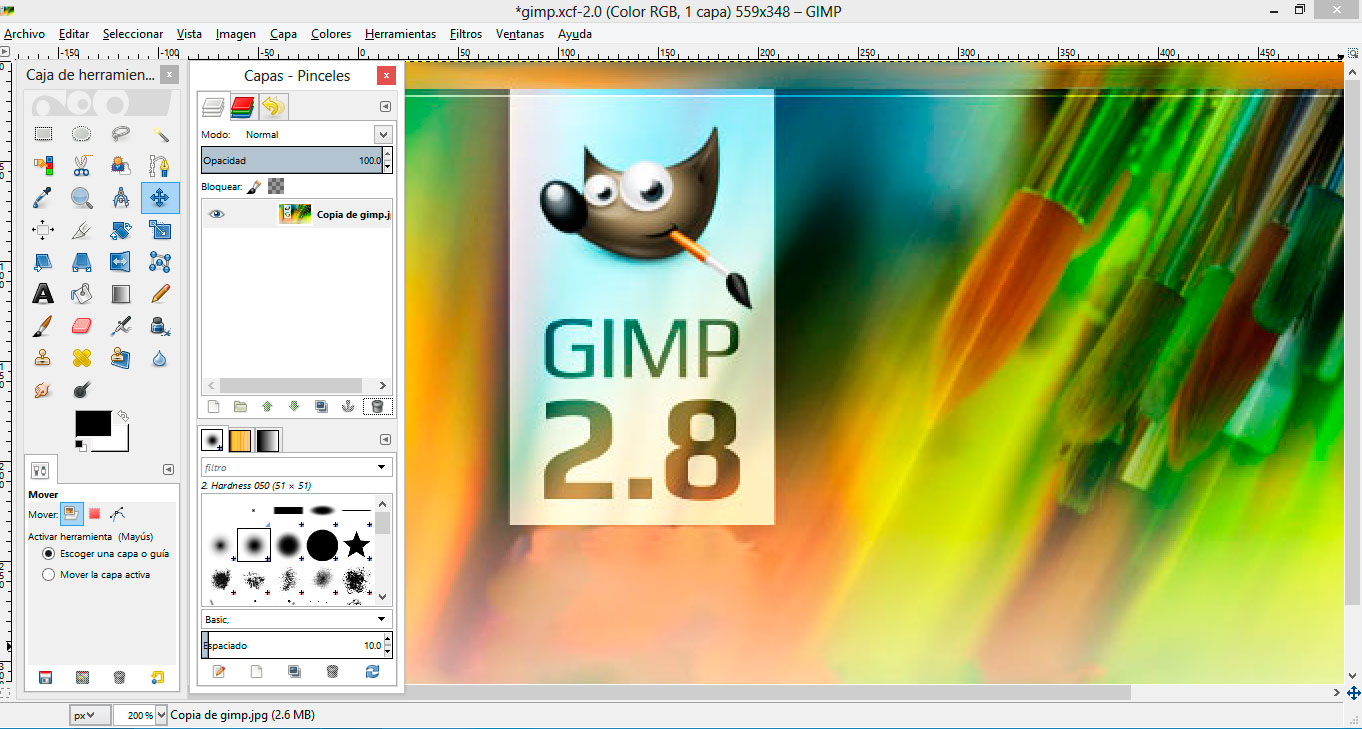Select the Eraser tool
The image size is (1362, 729).
(82, 326)
